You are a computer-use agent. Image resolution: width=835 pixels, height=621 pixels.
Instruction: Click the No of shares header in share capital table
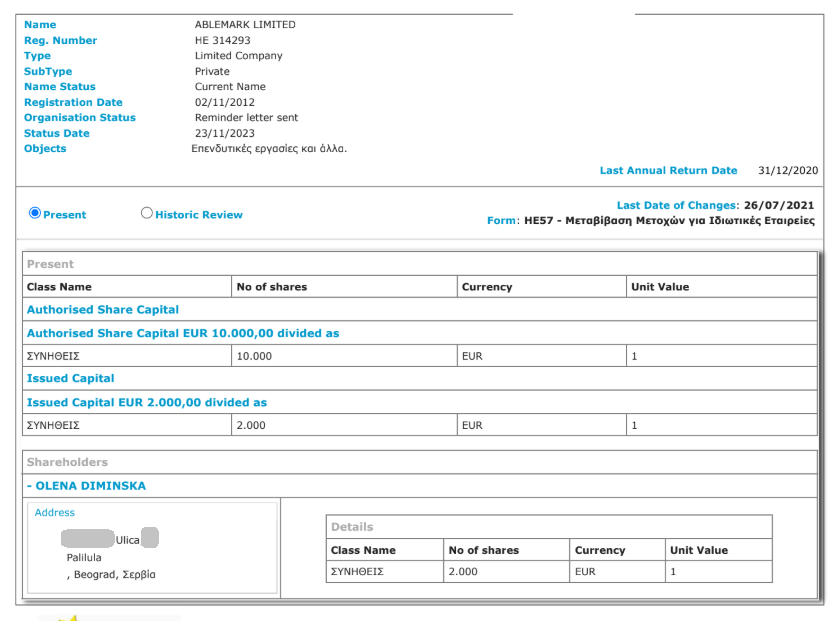(272, 287)
